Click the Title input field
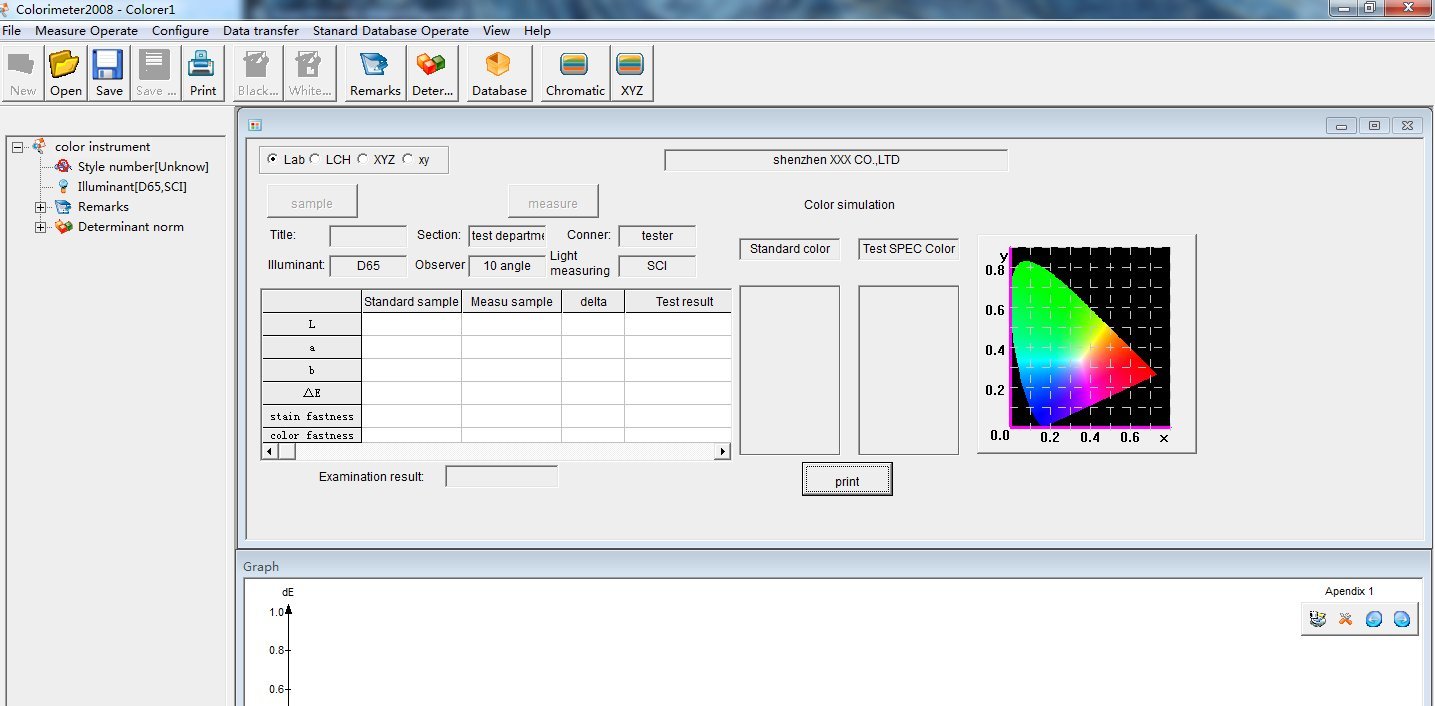 (x=366, y=236)
